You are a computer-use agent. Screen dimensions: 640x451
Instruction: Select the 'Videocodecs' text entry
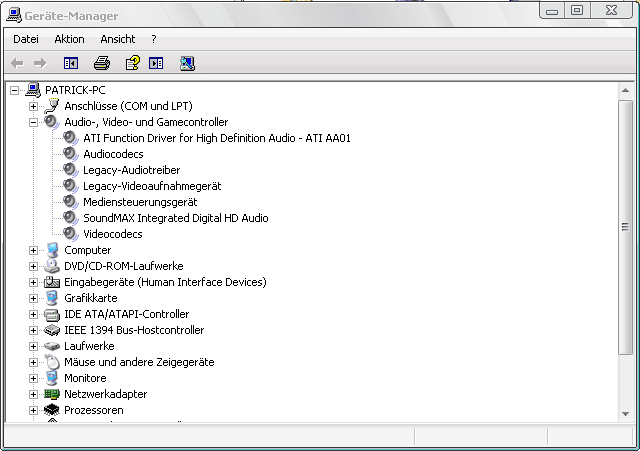[113, 234]
